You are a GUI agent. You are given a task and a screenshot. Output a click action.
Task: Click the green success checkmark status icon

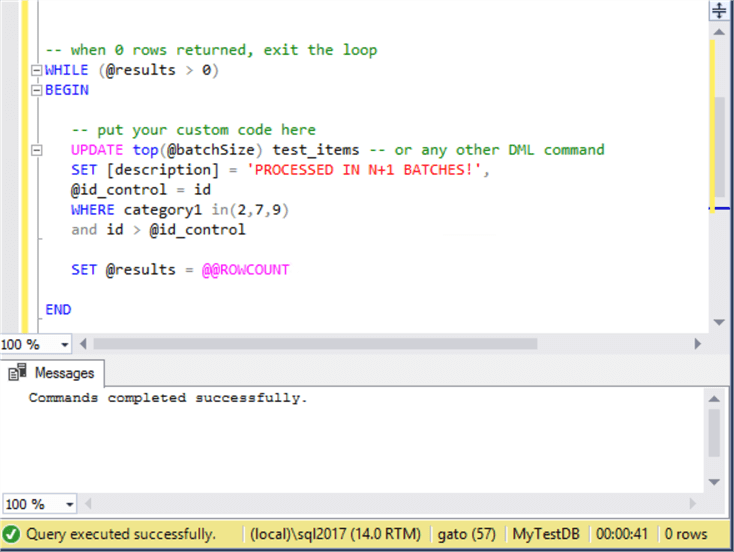pyautogui.click(x=11, y=534)
